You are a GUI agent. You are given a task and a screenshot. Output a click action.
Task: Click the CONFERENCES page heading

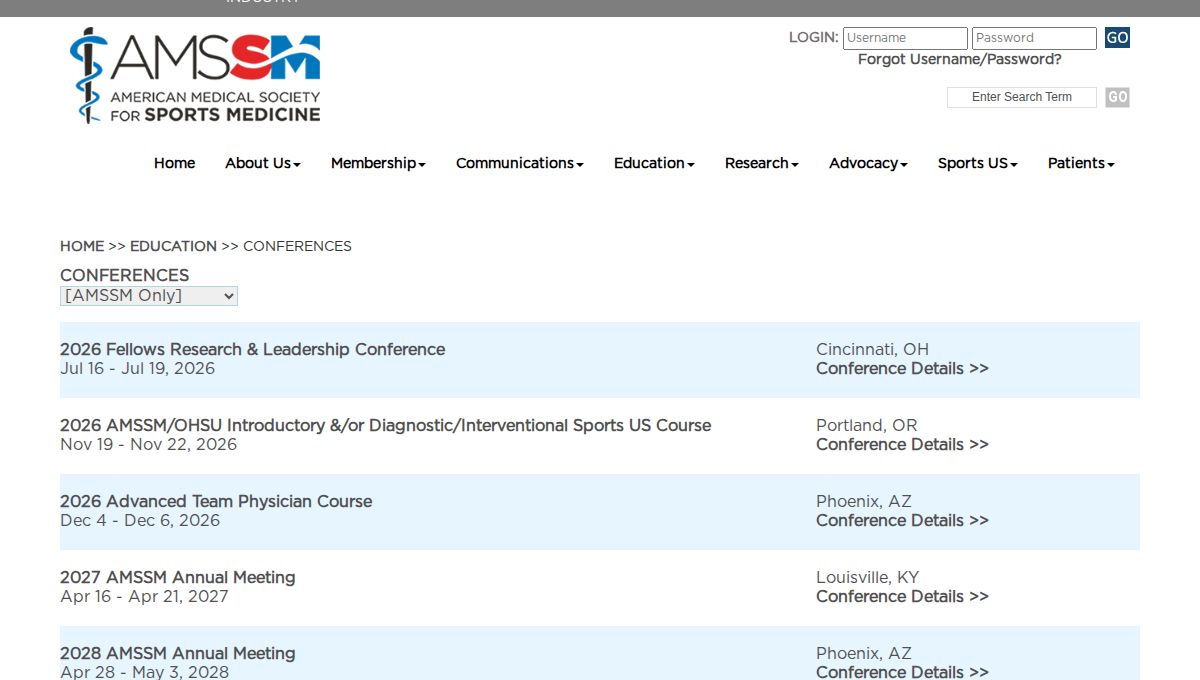[x=124, y=275]
